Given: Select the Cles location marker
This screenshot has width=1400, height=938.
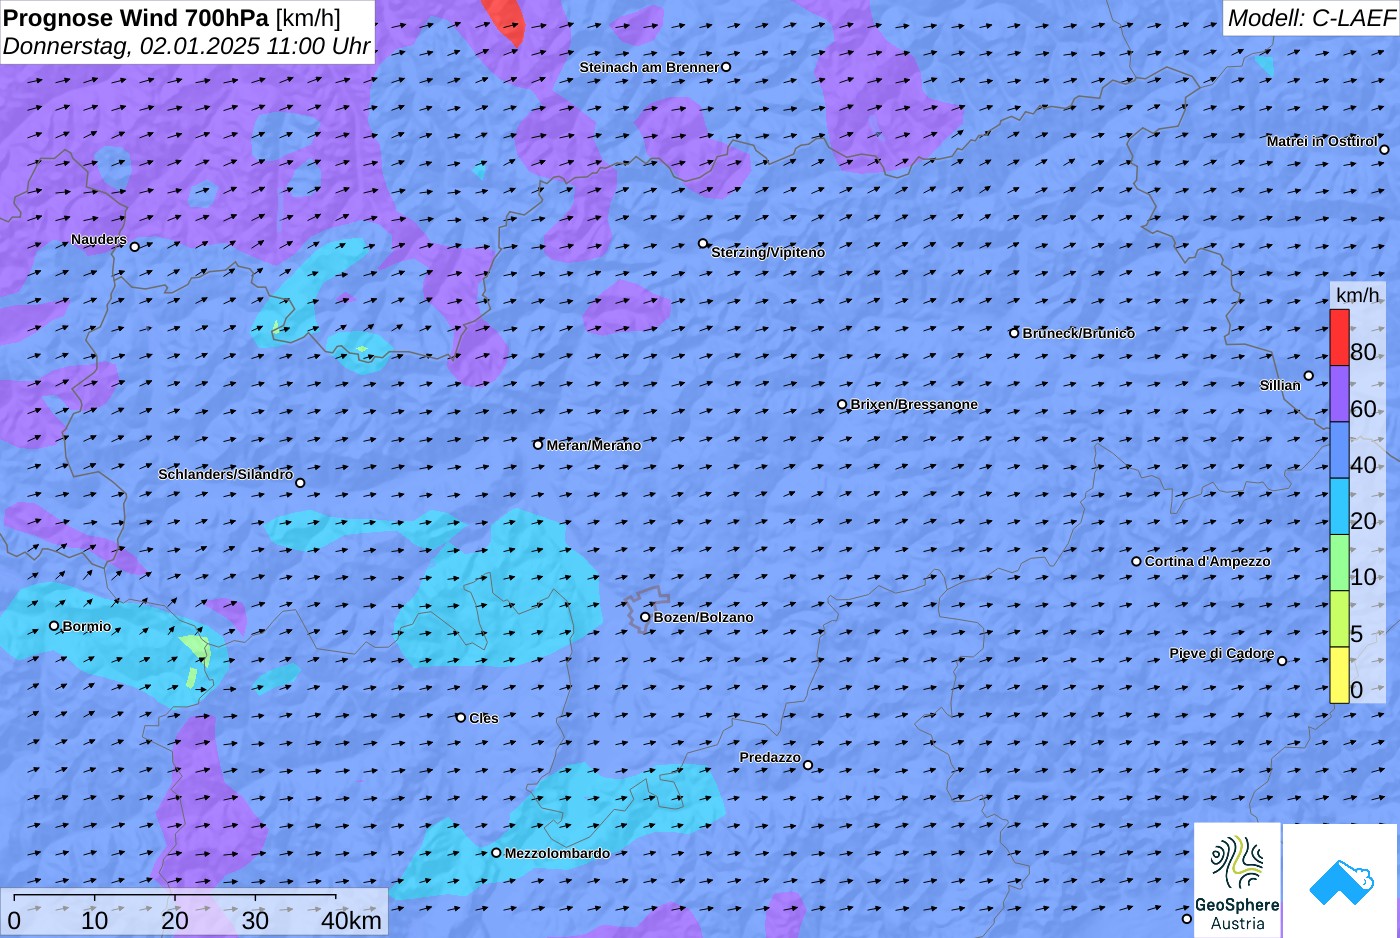Looking at the screenshot, I should point(461,718).
